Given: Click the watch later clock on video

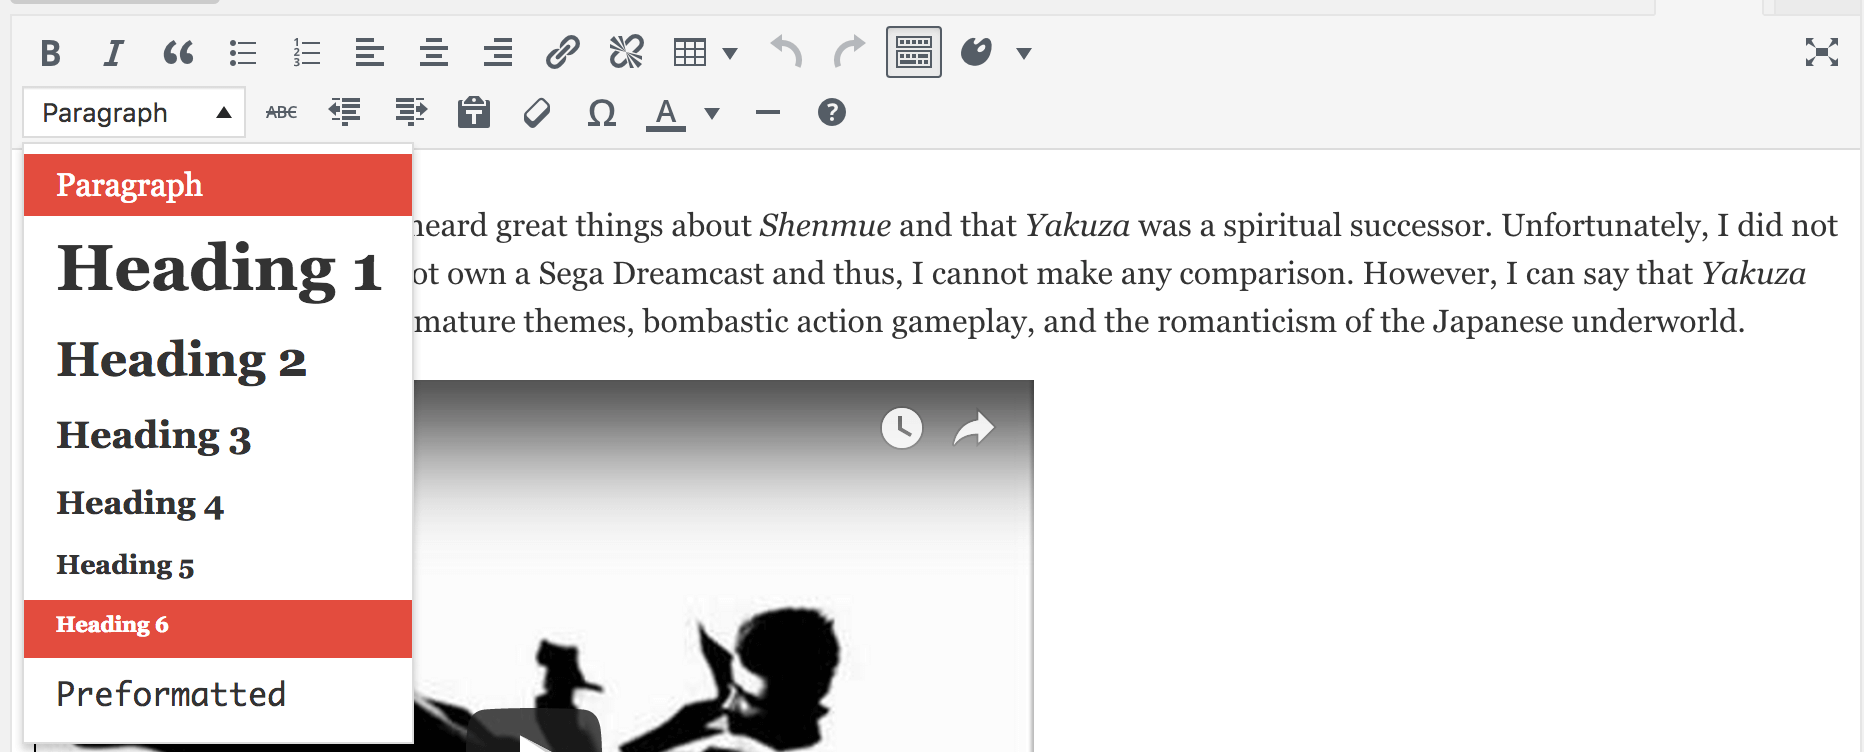Looking at the screenshot, I should [901, 428].
